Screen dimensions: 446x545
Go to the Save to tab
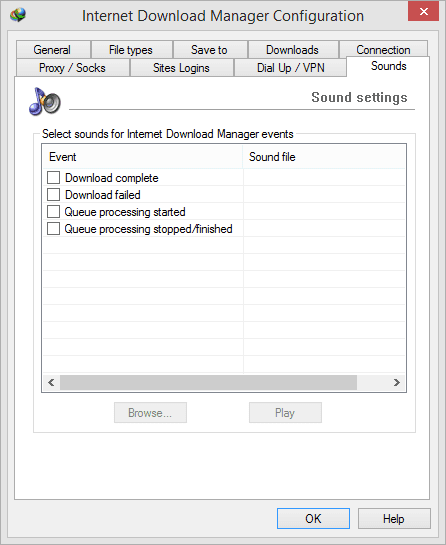click(x=210, y=50)
